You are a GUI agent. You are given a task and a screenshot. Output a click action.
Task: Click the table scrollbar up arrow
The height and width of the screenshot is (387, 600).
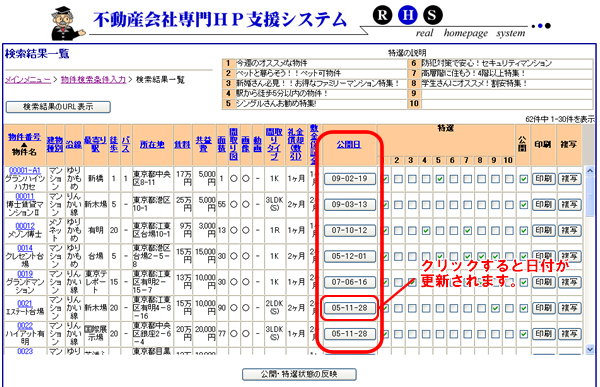click(x=590, y=171)
